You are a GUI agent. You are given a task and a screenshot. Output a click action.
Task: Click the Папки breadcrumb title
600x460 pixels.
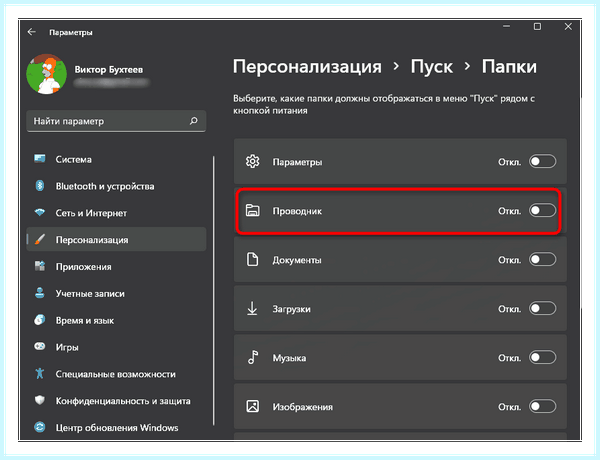(x=509, y=67)
